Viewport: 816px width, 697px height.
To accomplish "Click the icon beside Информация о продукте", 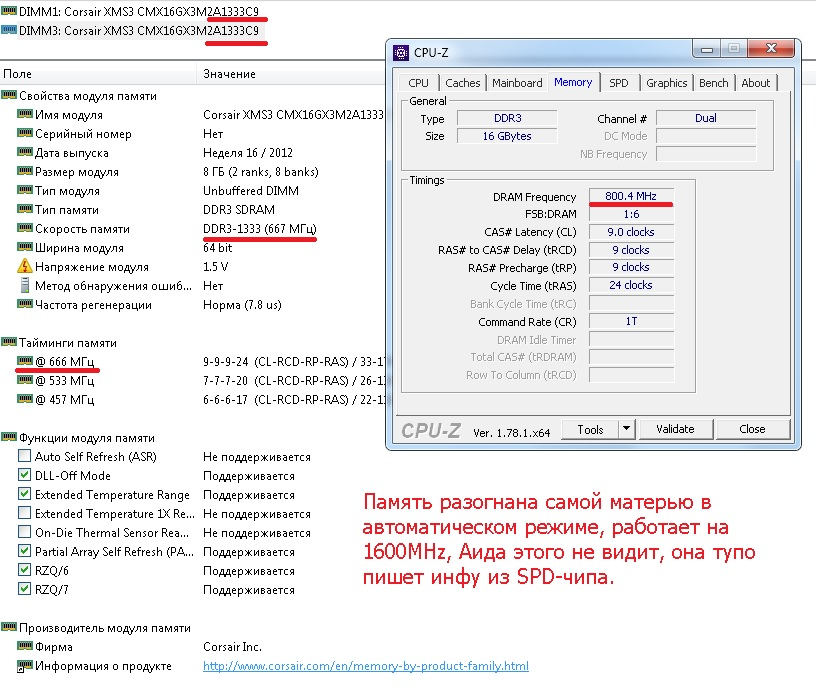I will click(24, 665).
